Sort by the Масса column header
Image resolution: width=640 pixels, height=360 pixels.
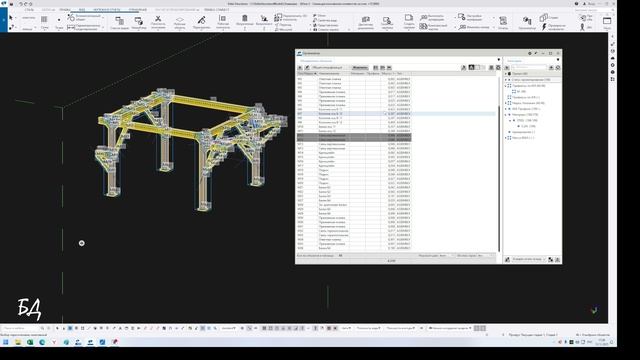[x=388, y=74]
